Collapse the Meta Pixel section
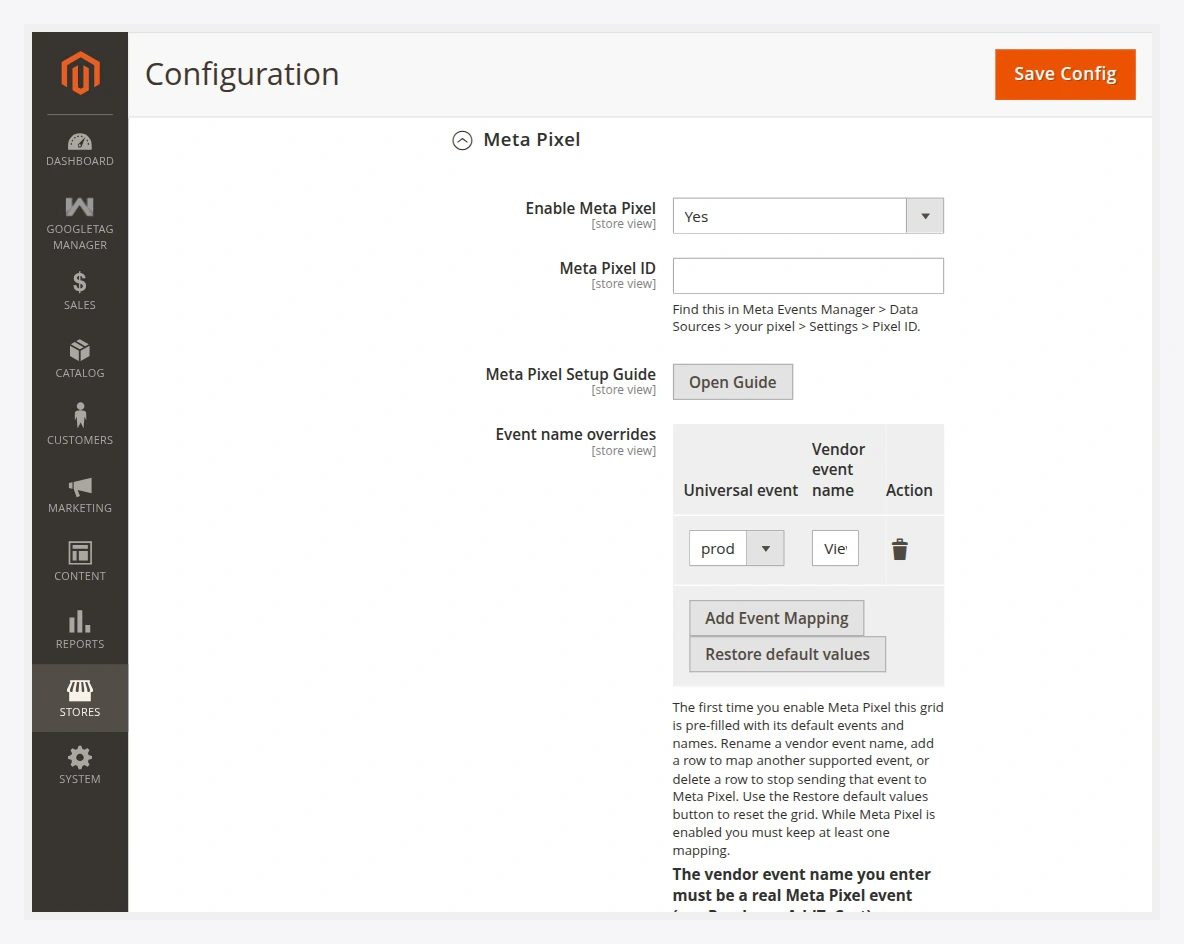This screenshot has height=944, width=1184. coord(462,140)
